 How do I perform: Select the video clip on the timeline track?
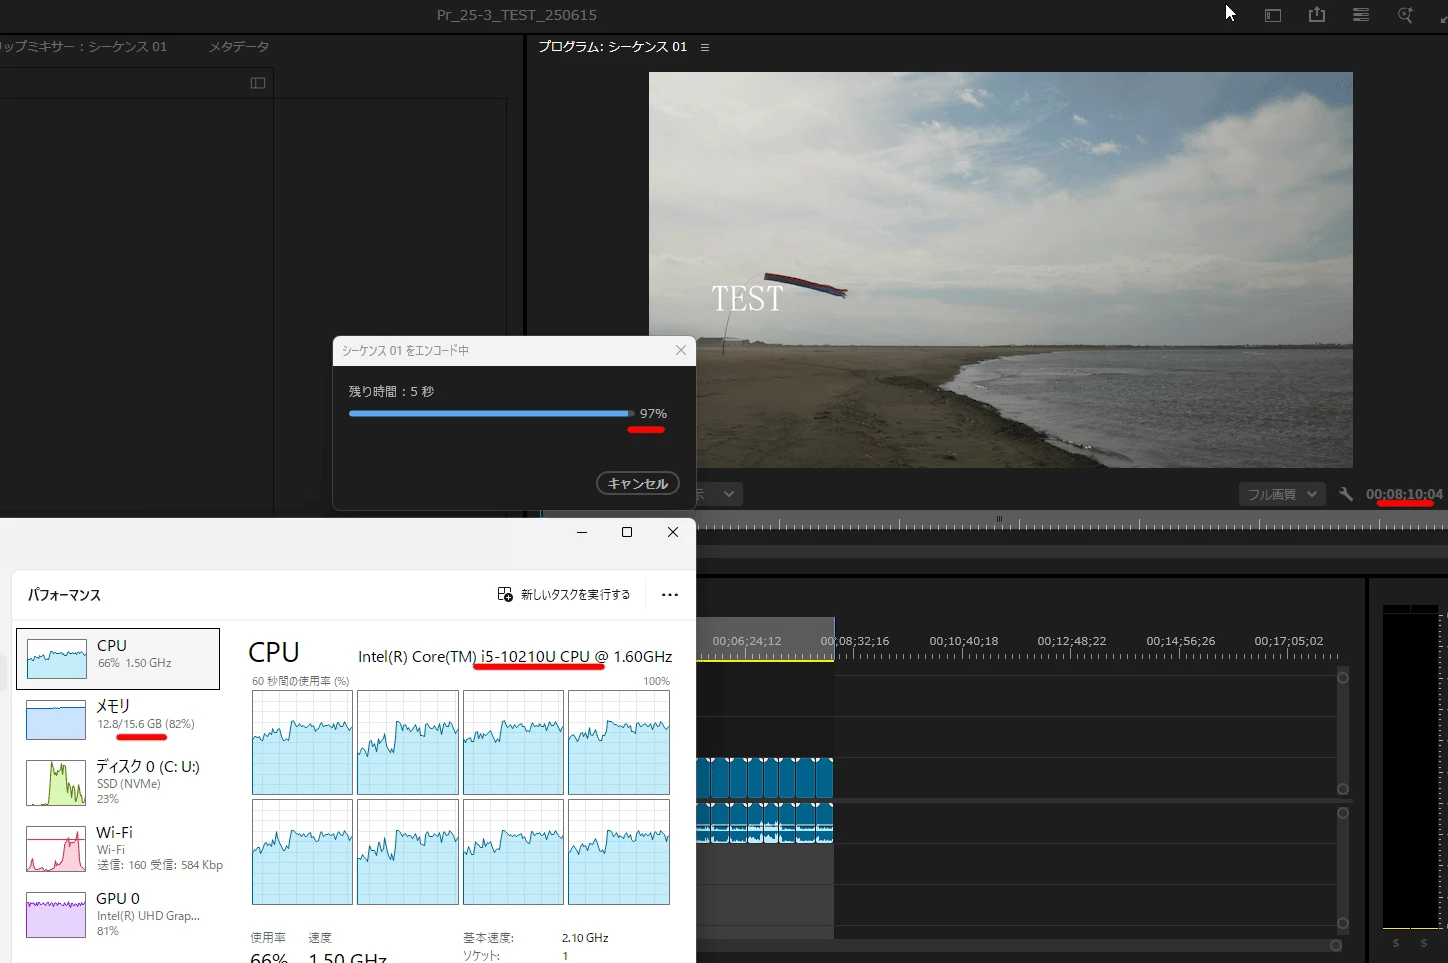[x=765, y=777]
